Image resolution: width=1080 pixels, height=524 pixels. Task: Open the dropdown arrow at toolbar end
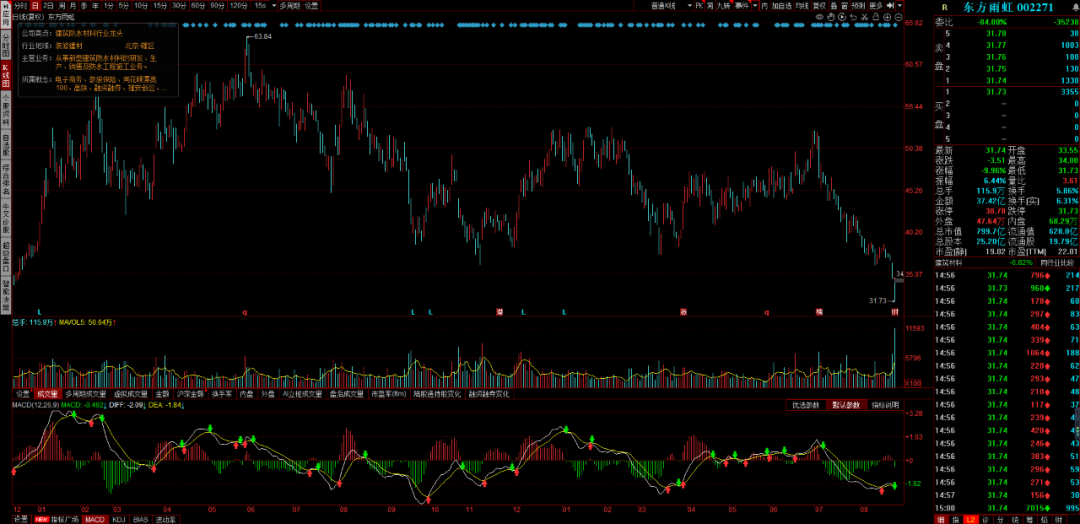tap(900, 6)
